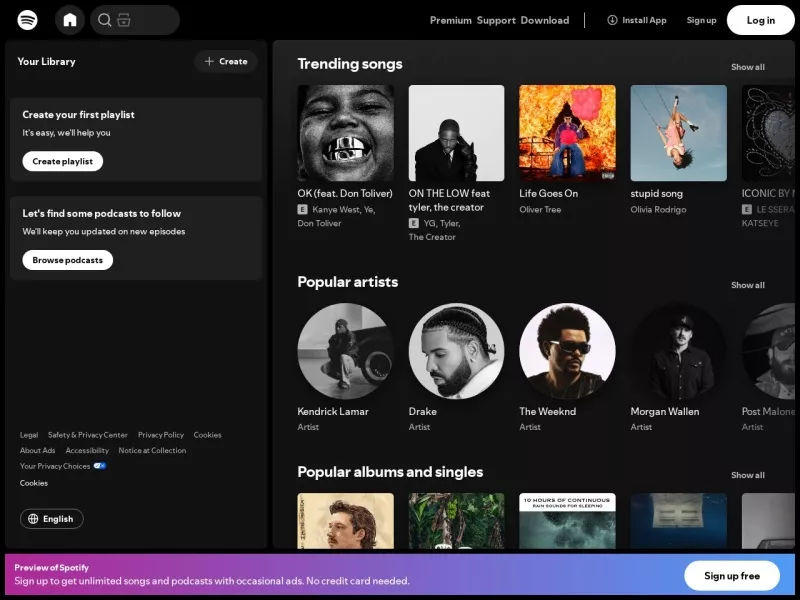Open the Browse icon in search bar
The height and width of the screenshot is (600, 800).
point(124,20)
